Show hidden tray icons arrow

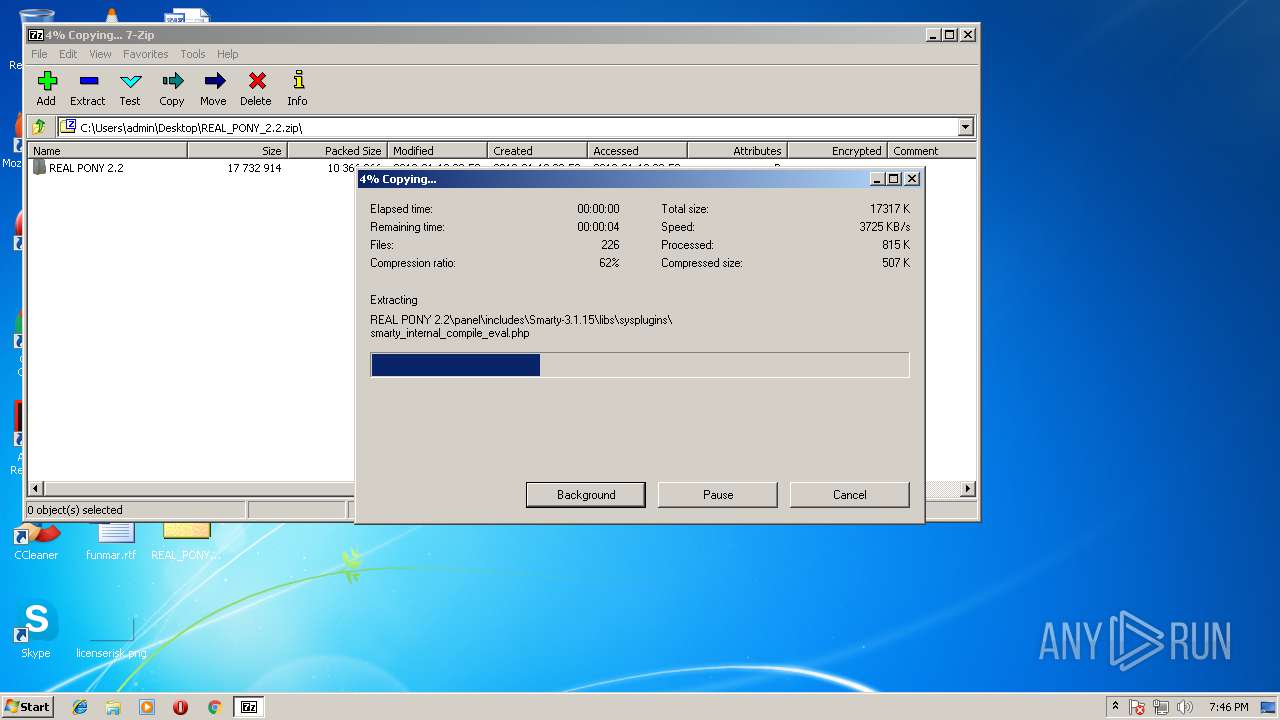[x=1115, y=707]
